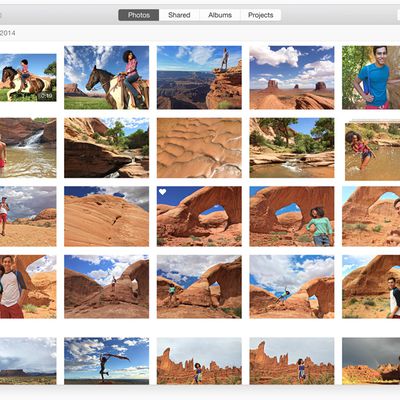
Task: Open the Projects tab
Action: [x=261, y=15]
